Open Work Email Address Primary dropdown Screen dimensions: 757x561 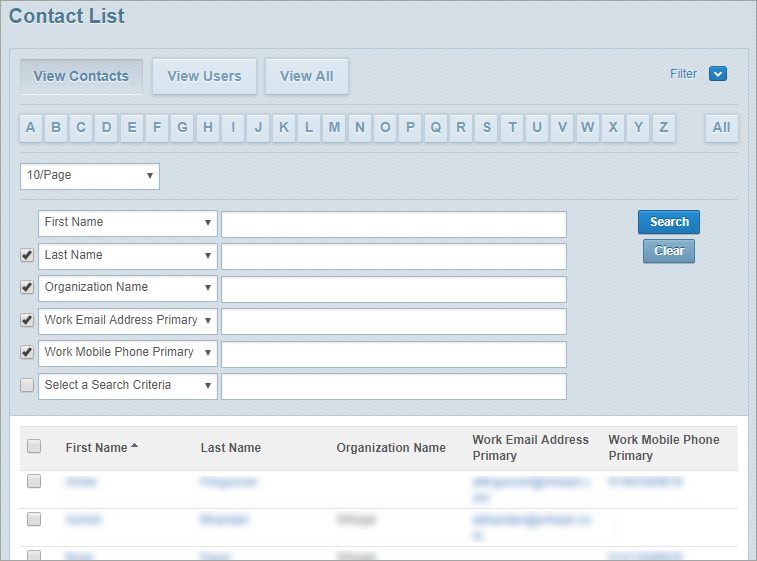click(128, 321)
